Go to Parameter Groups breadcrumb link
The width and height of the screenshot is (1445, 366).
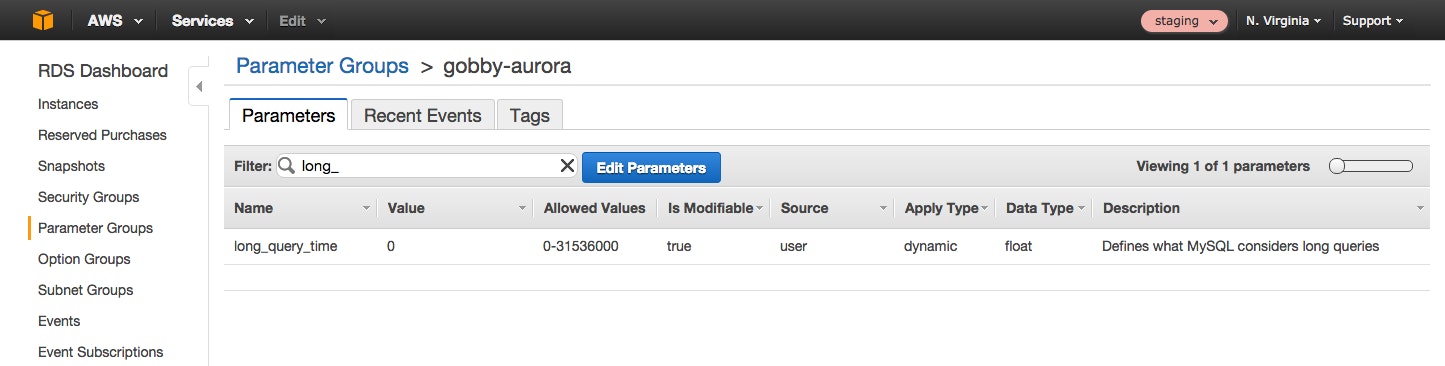pyautogui.click(x=322, y=66)
